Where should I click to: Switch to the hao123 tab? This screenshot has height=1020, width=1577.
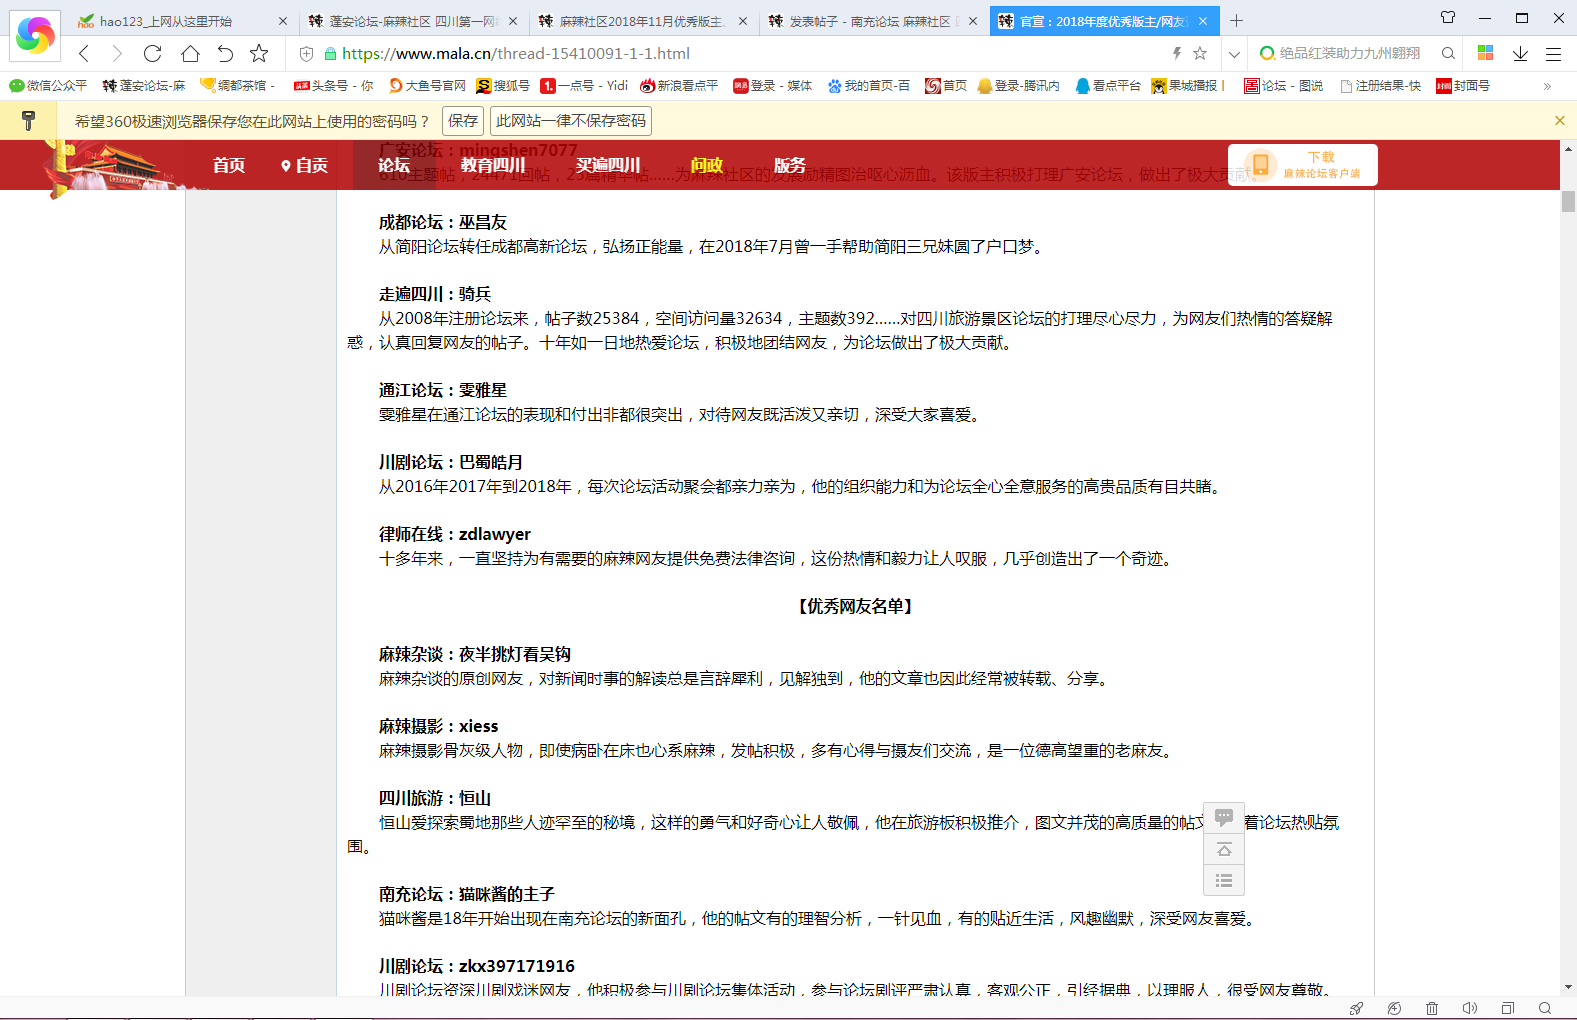point(165,21)
